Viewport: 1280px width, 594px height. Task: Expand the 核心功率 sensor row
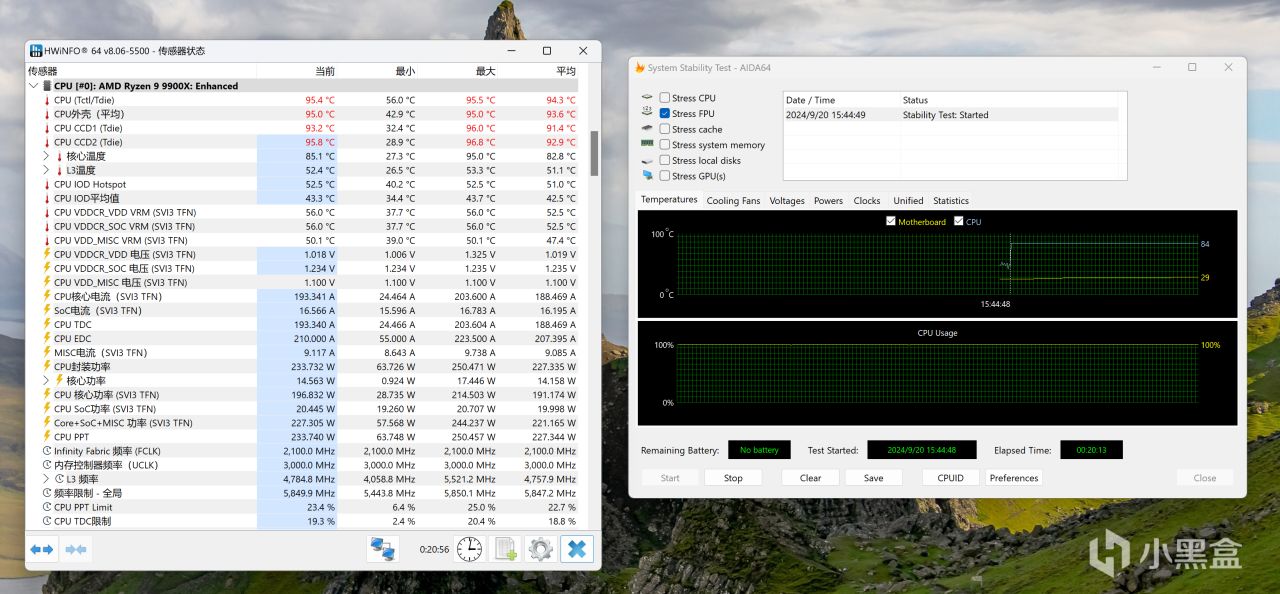click(46, 380)
